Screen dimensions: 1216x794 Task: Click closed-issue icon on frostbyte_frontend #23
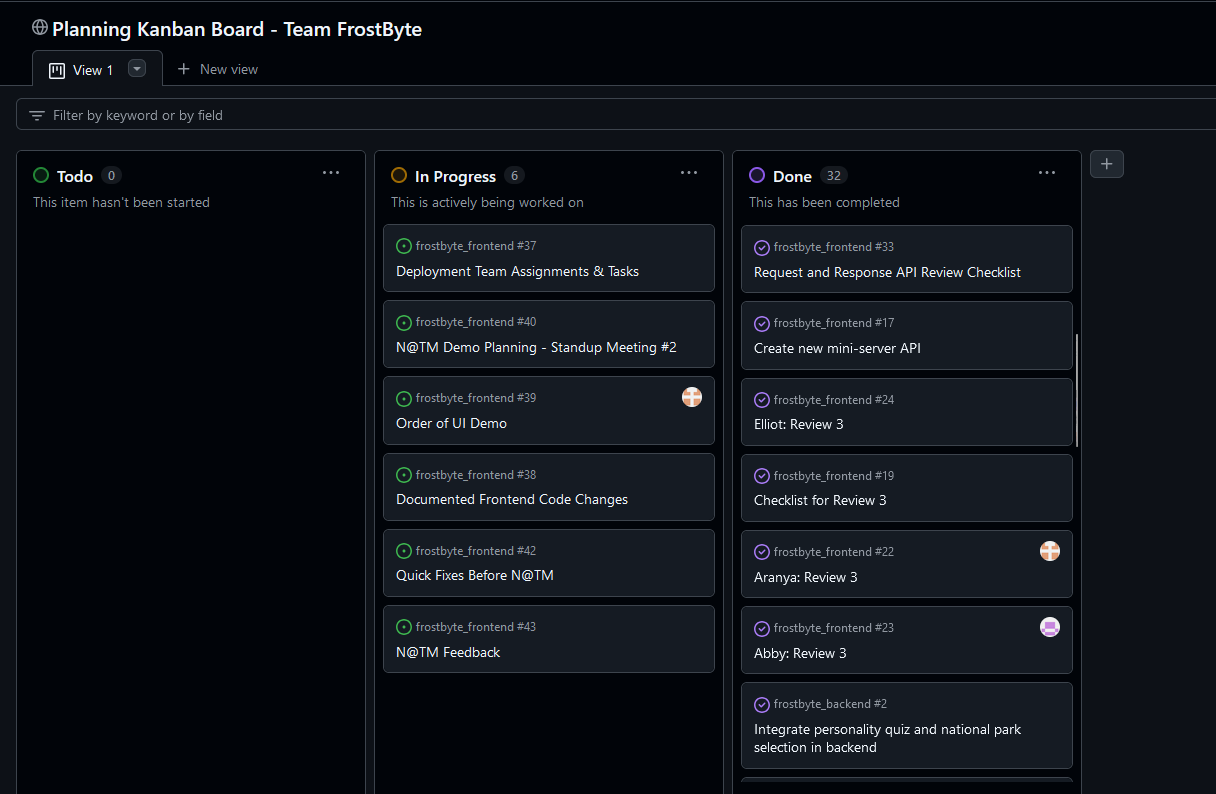(x=762, y=628)
